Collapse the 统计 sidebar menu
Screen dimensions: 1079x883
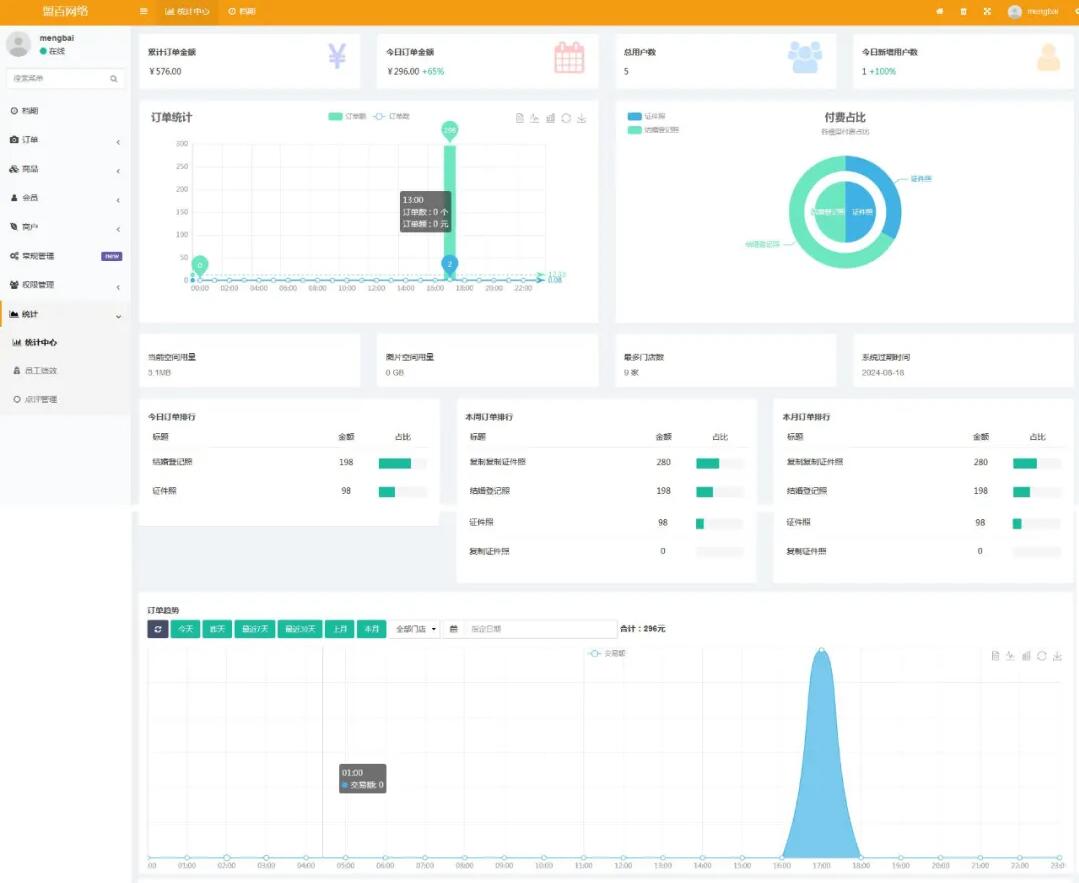(65, 314)
